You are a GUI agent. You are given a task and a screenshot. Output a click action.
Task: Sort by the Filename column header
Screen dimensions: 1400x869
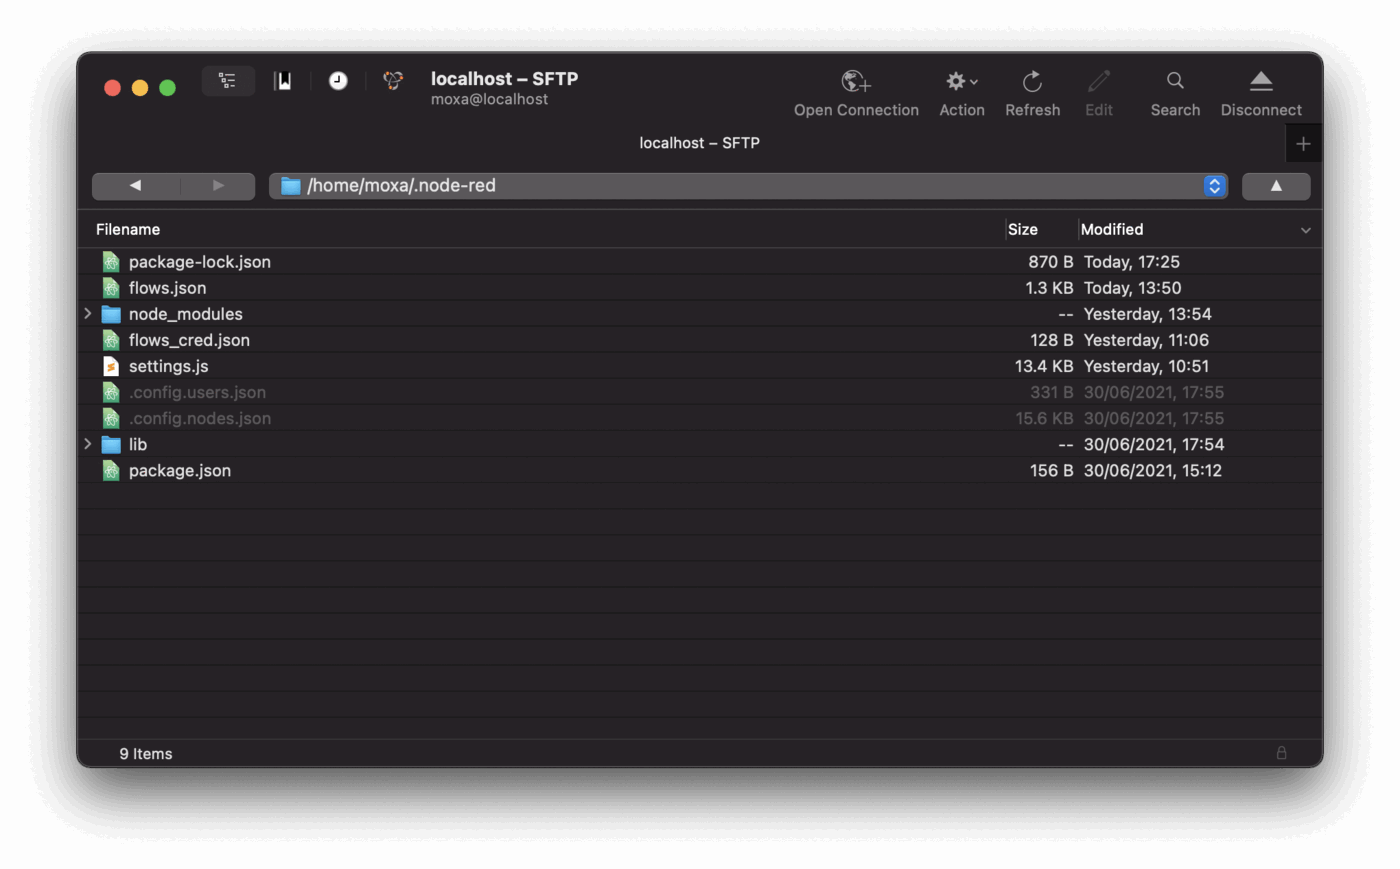click(x=128, y=230)
